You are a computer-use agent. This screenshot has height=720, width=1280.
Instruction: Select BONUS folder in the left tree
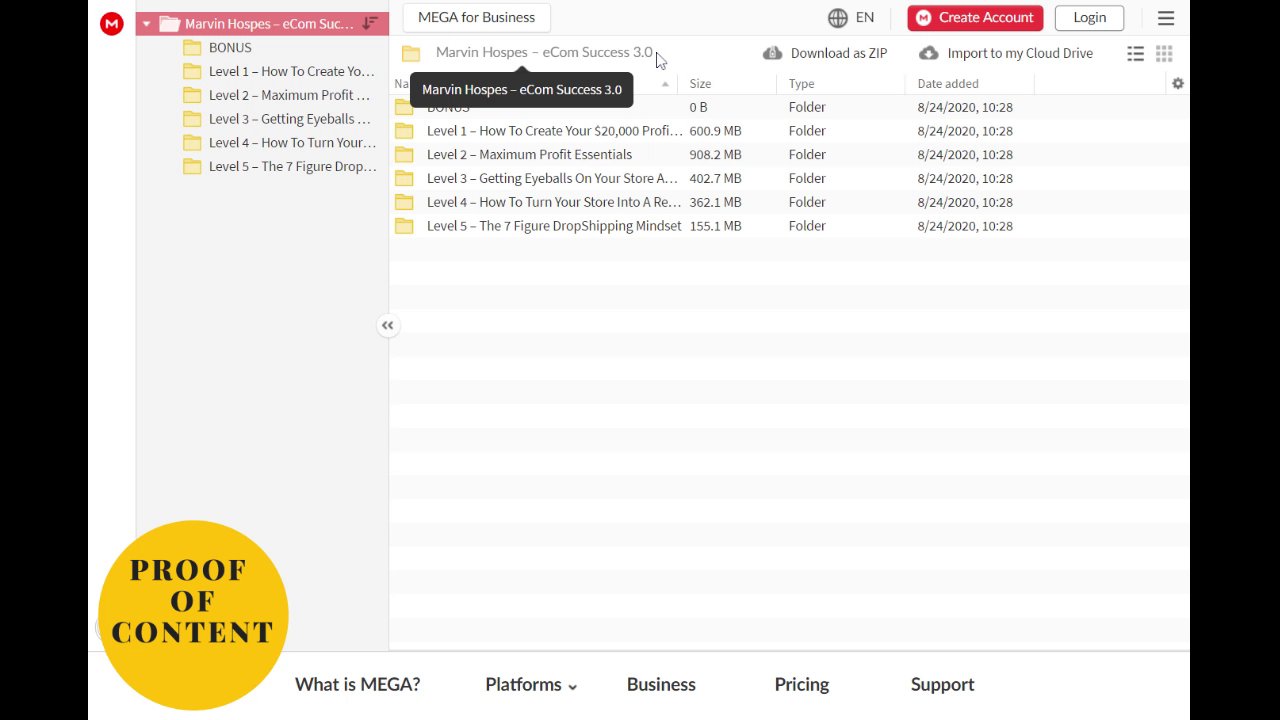coord(230,47)
